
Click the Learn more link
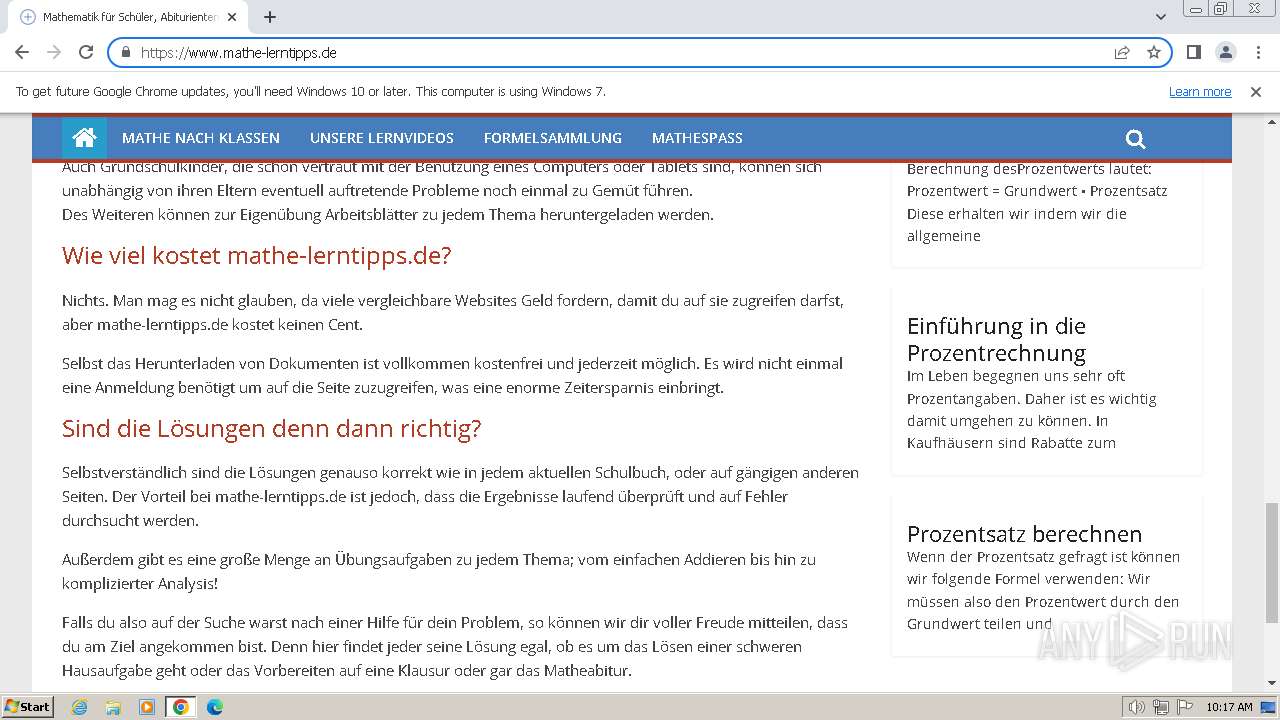(x=1200, y=92)
